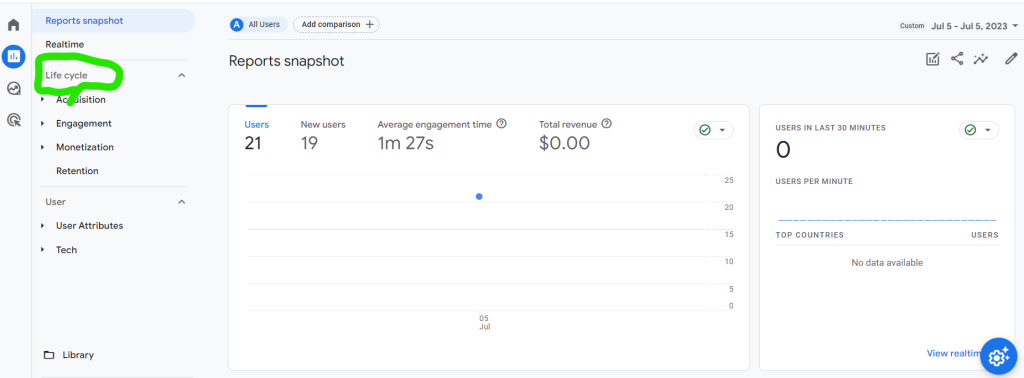Open the Home icon in left rail
The image size is (1024, 378).
13,25
